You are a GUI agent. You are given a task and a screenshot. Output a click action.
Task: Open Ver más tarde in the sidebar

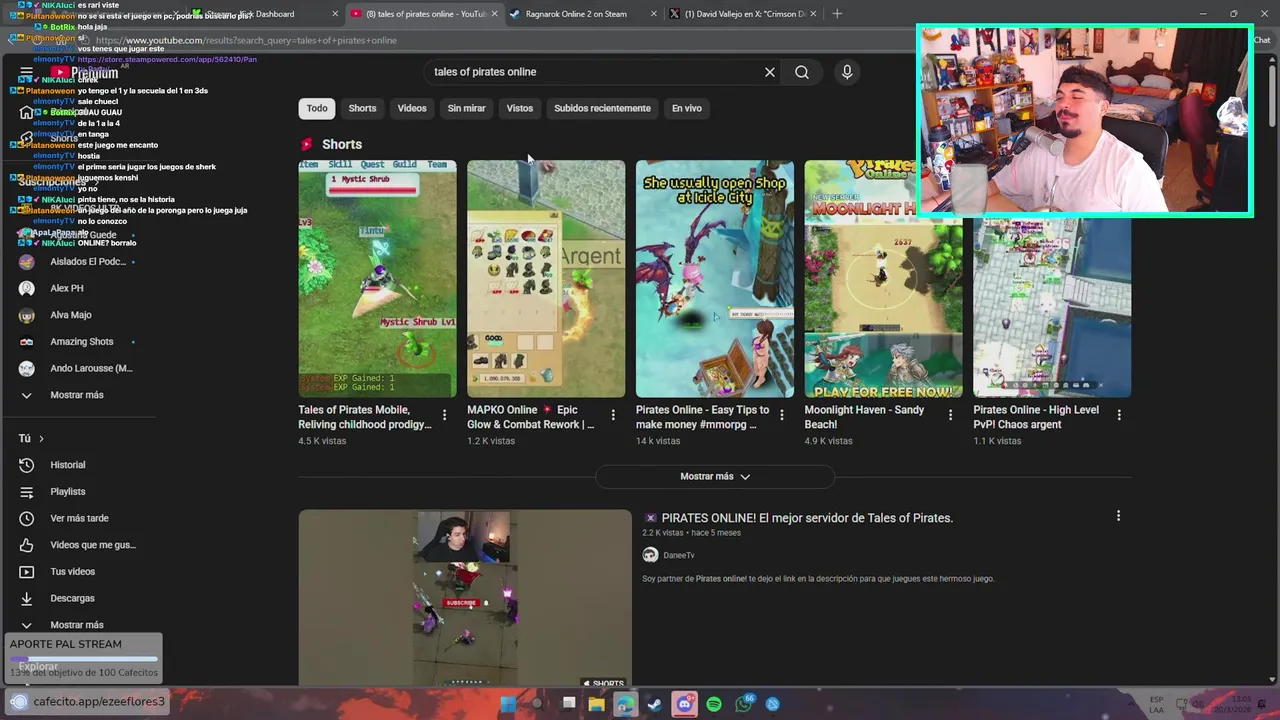point(77,518)
